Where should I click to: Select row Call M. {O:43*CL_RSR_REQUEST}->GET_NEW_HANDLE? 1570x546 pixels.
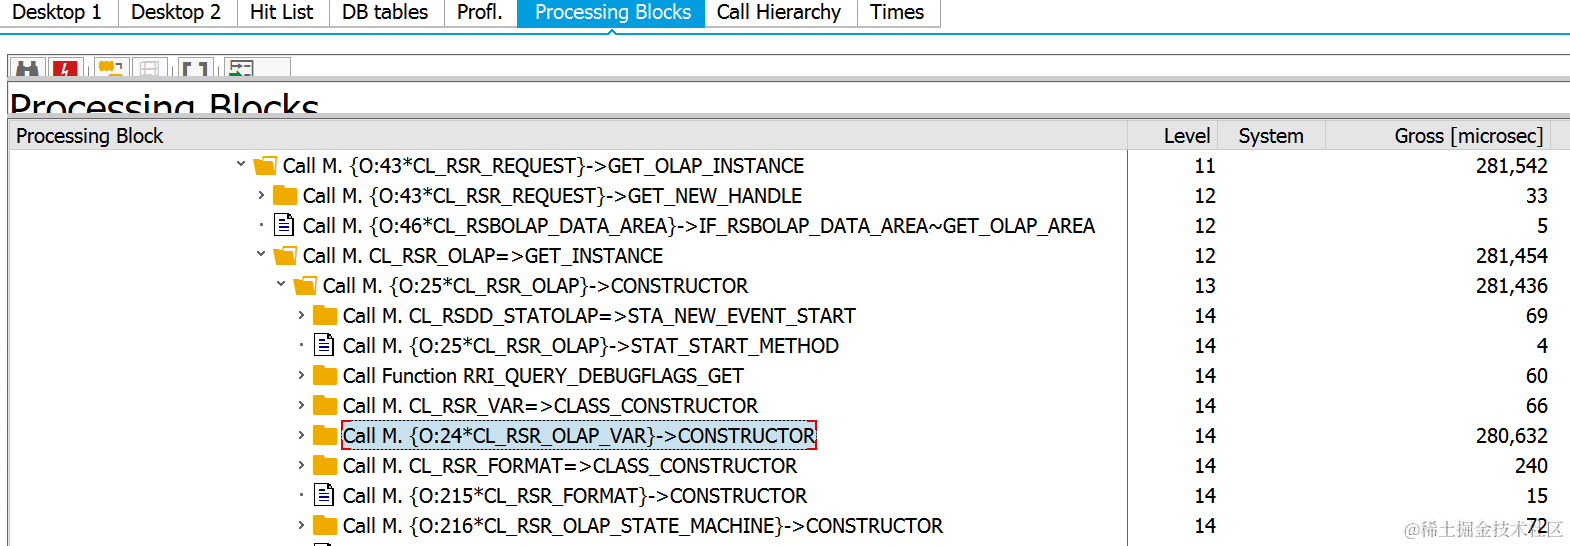point(552,196)
